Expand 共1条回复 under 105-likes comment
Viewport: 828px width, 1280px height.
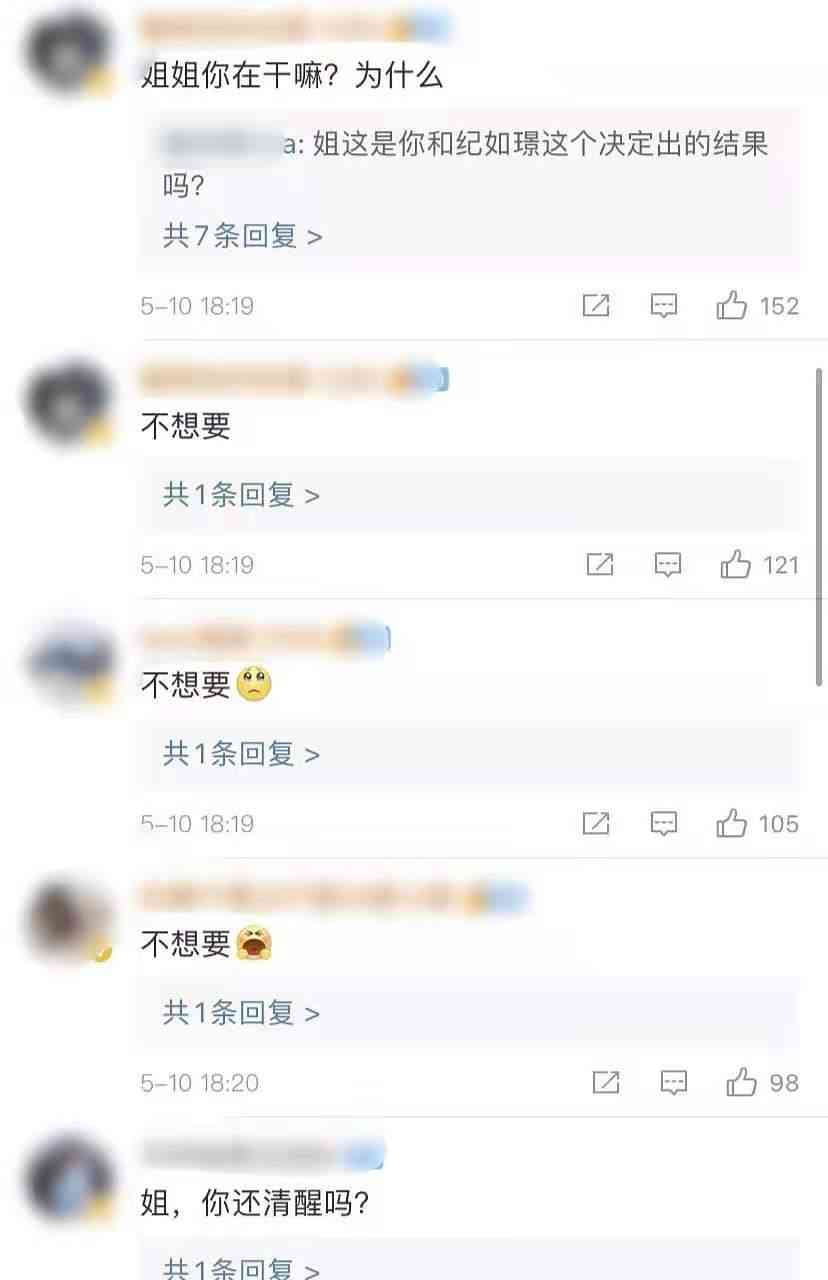click(242, 754)
